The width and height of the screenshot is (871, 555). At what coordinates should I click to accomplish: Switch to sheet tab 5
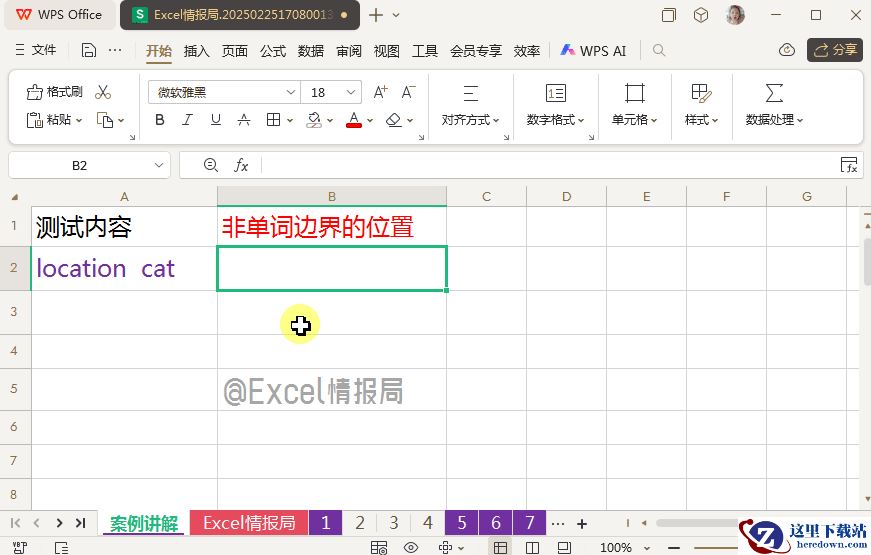[x=462, y=523]
